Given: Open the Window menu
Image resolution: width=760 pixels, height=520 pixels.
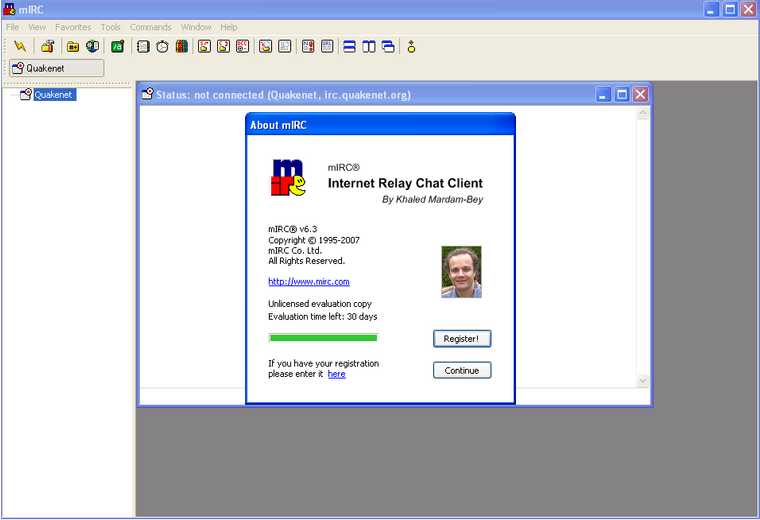Looking at the screenshot, I should pyautogui.click(x=196, y=27).
